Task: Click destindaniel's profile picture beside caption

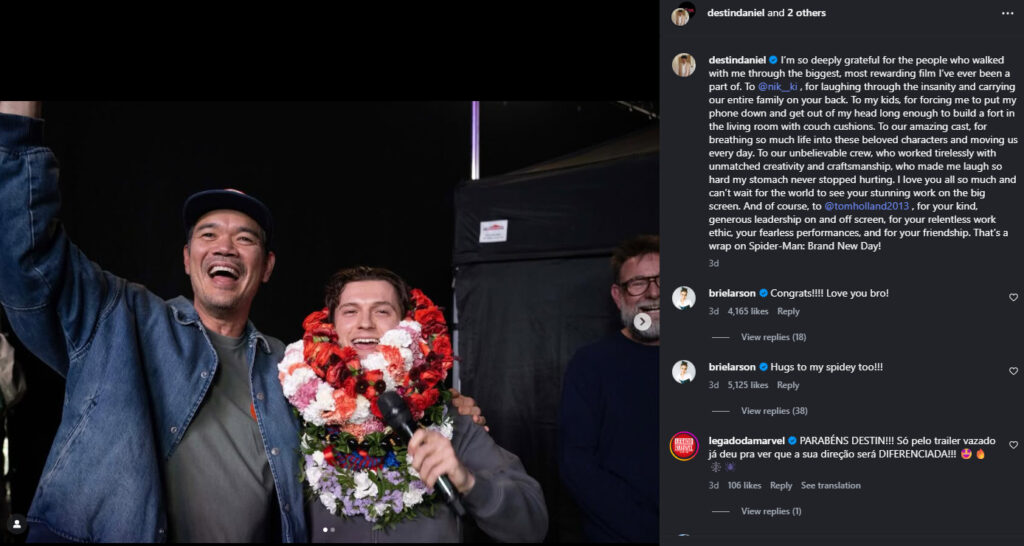Action: [x=684, y=65]
